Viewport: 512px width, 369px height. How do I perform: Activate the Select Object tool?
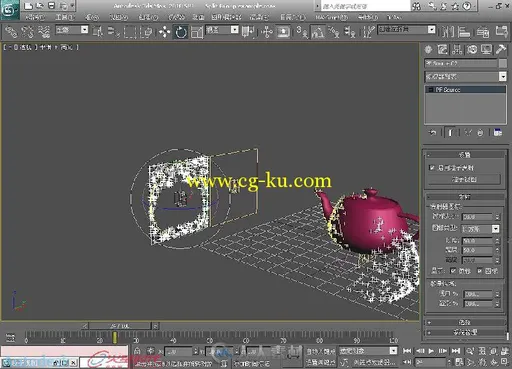(x=98, y=32)
